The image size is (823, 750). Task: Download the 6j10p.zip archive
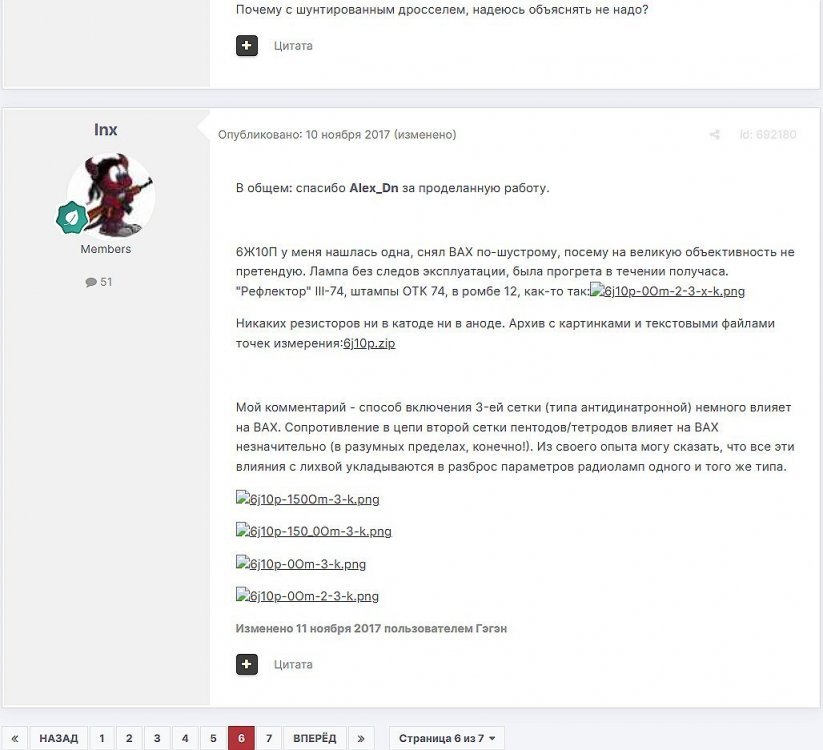pyautogui.click(x=369, y=343)
